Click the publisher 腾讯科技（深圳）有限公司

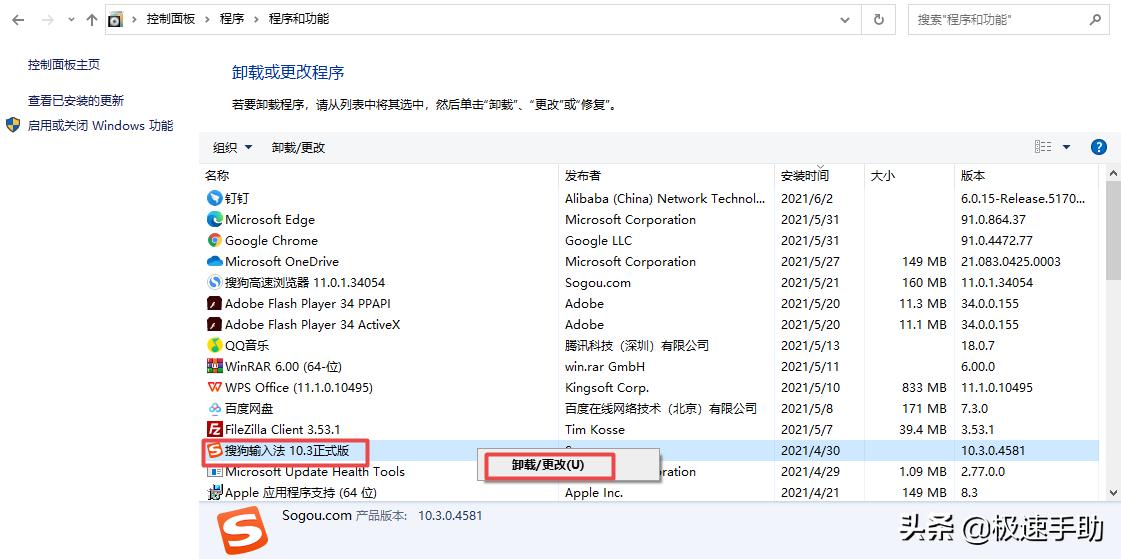636,346
